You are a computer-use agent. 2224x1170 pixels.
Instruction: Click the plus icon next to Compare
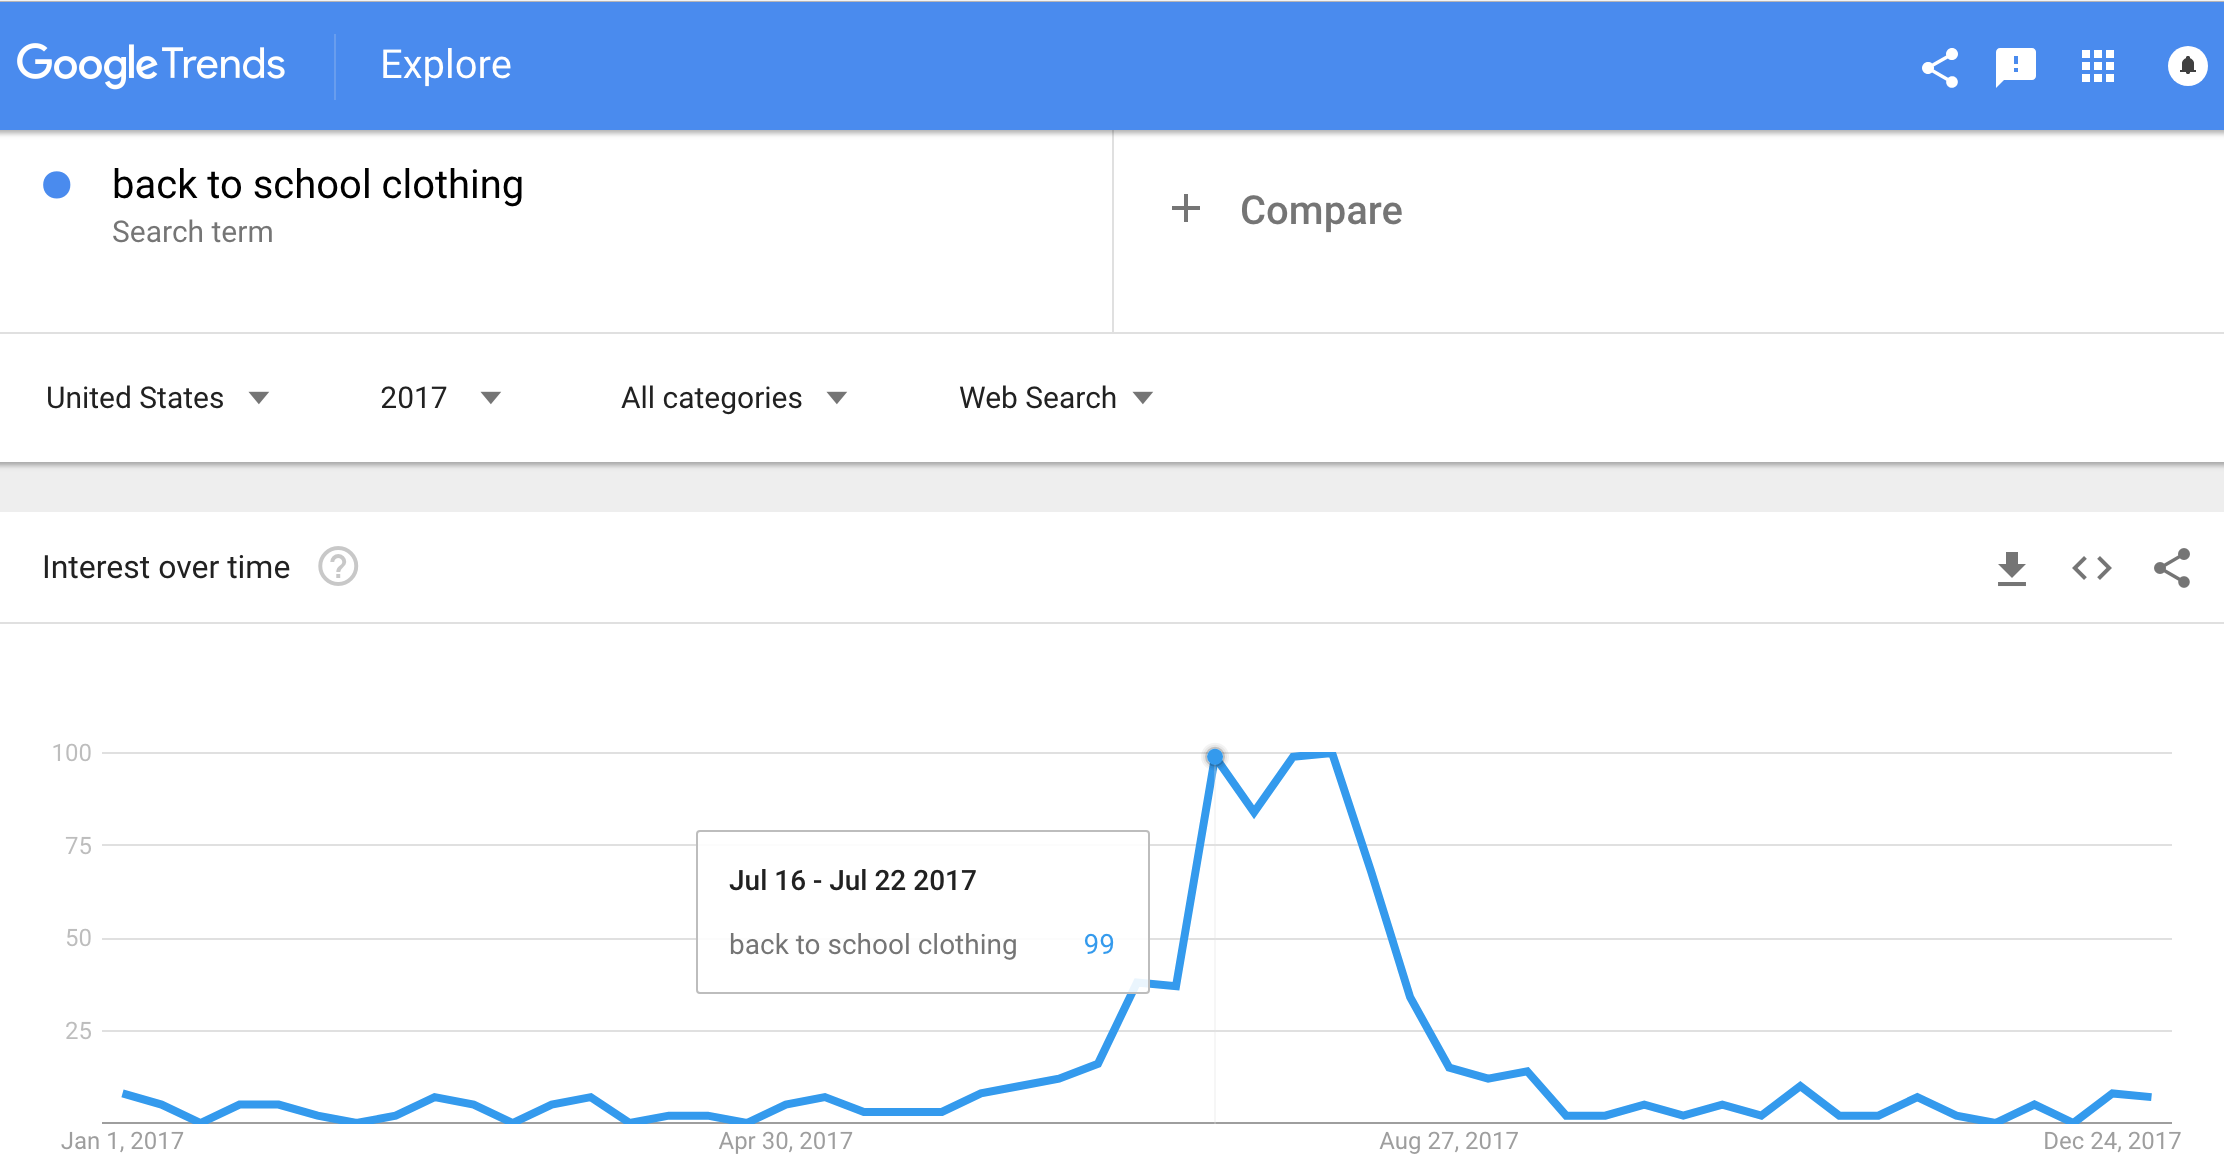[x=1185, y=209]
